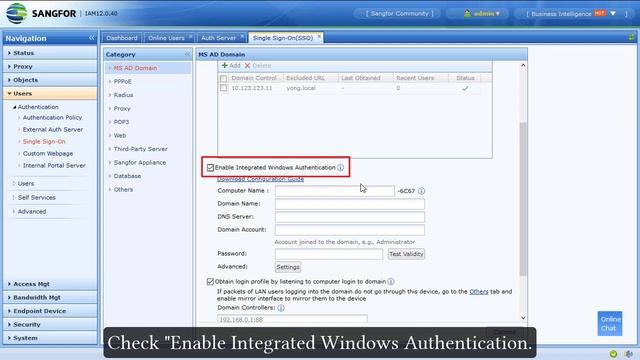The image size is (640, 360).
Task: Click the scroll up arrow of MS AD Domain panel
Action: click(523, 65)
